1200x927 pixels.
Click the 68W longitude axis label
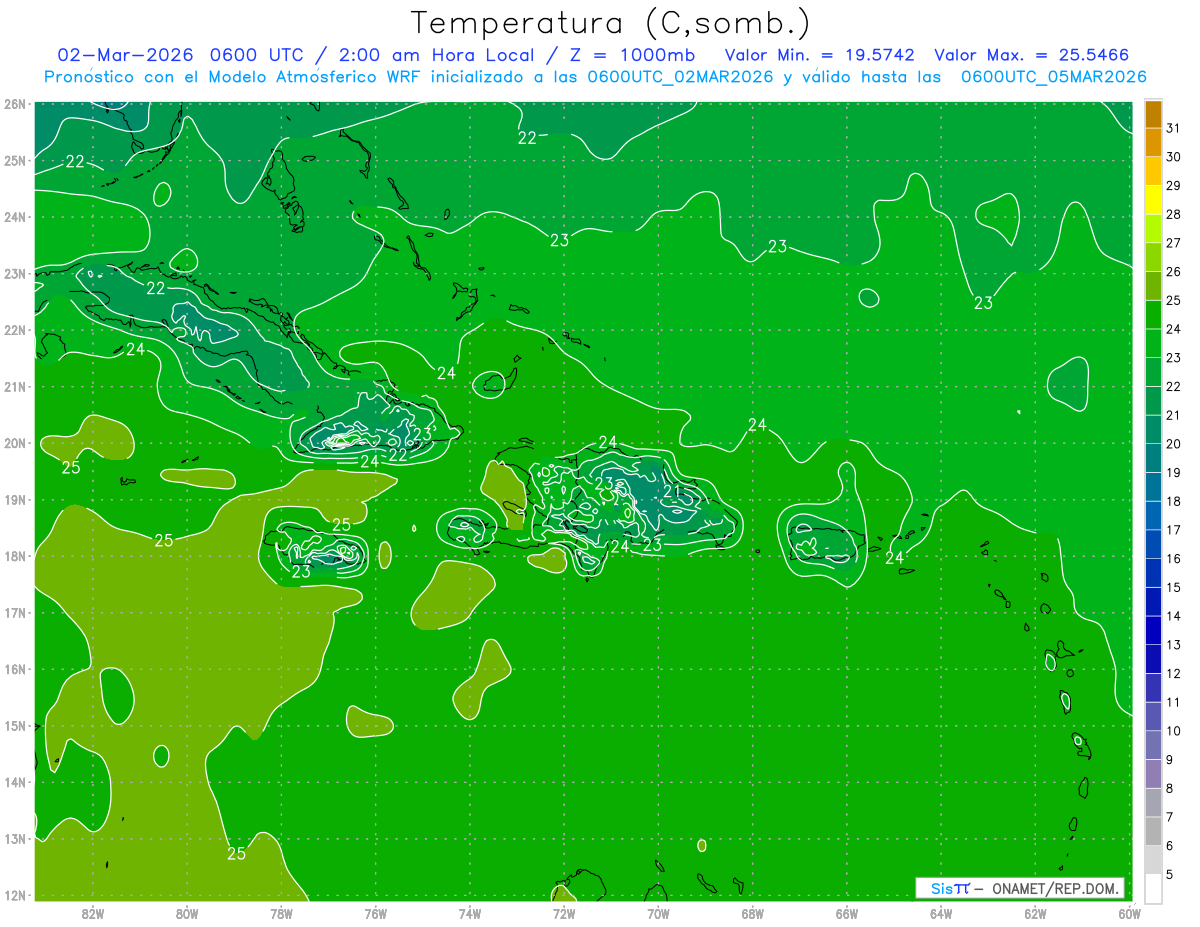753,913
